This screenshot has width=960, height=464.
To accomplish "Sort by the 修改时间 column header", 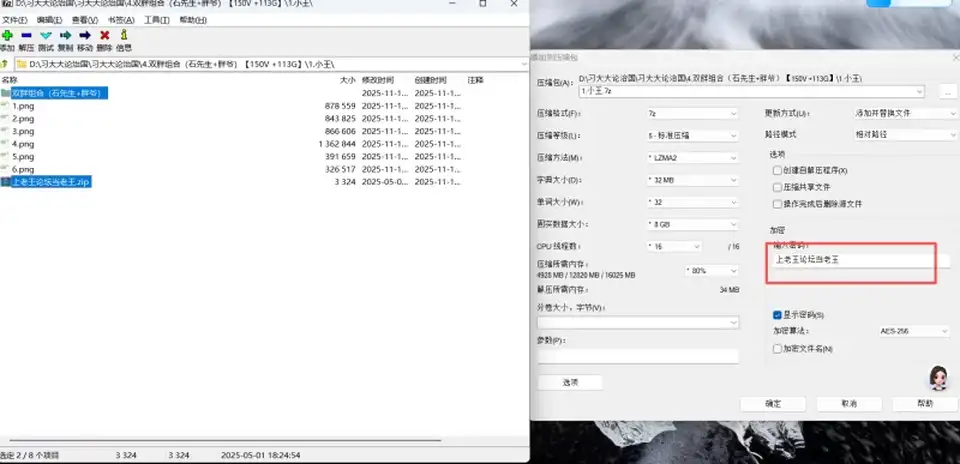I will pos(378,80).
